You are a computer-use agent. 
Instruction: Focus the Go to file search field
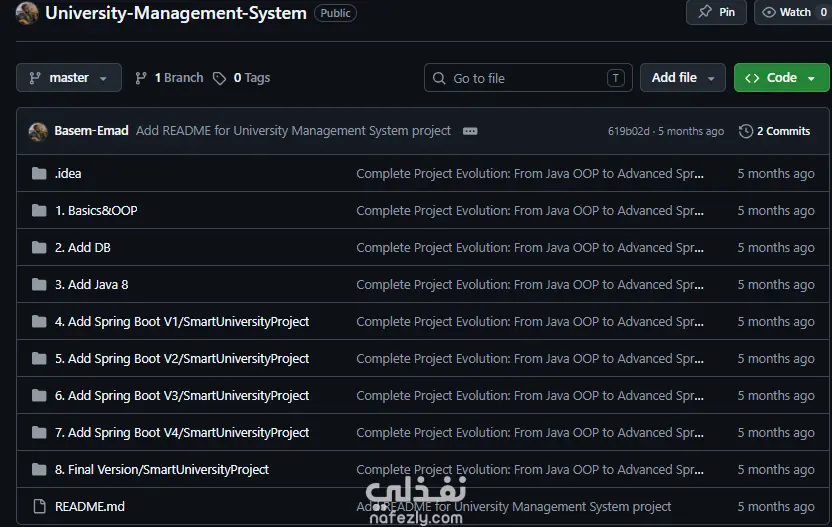[528, 78]
